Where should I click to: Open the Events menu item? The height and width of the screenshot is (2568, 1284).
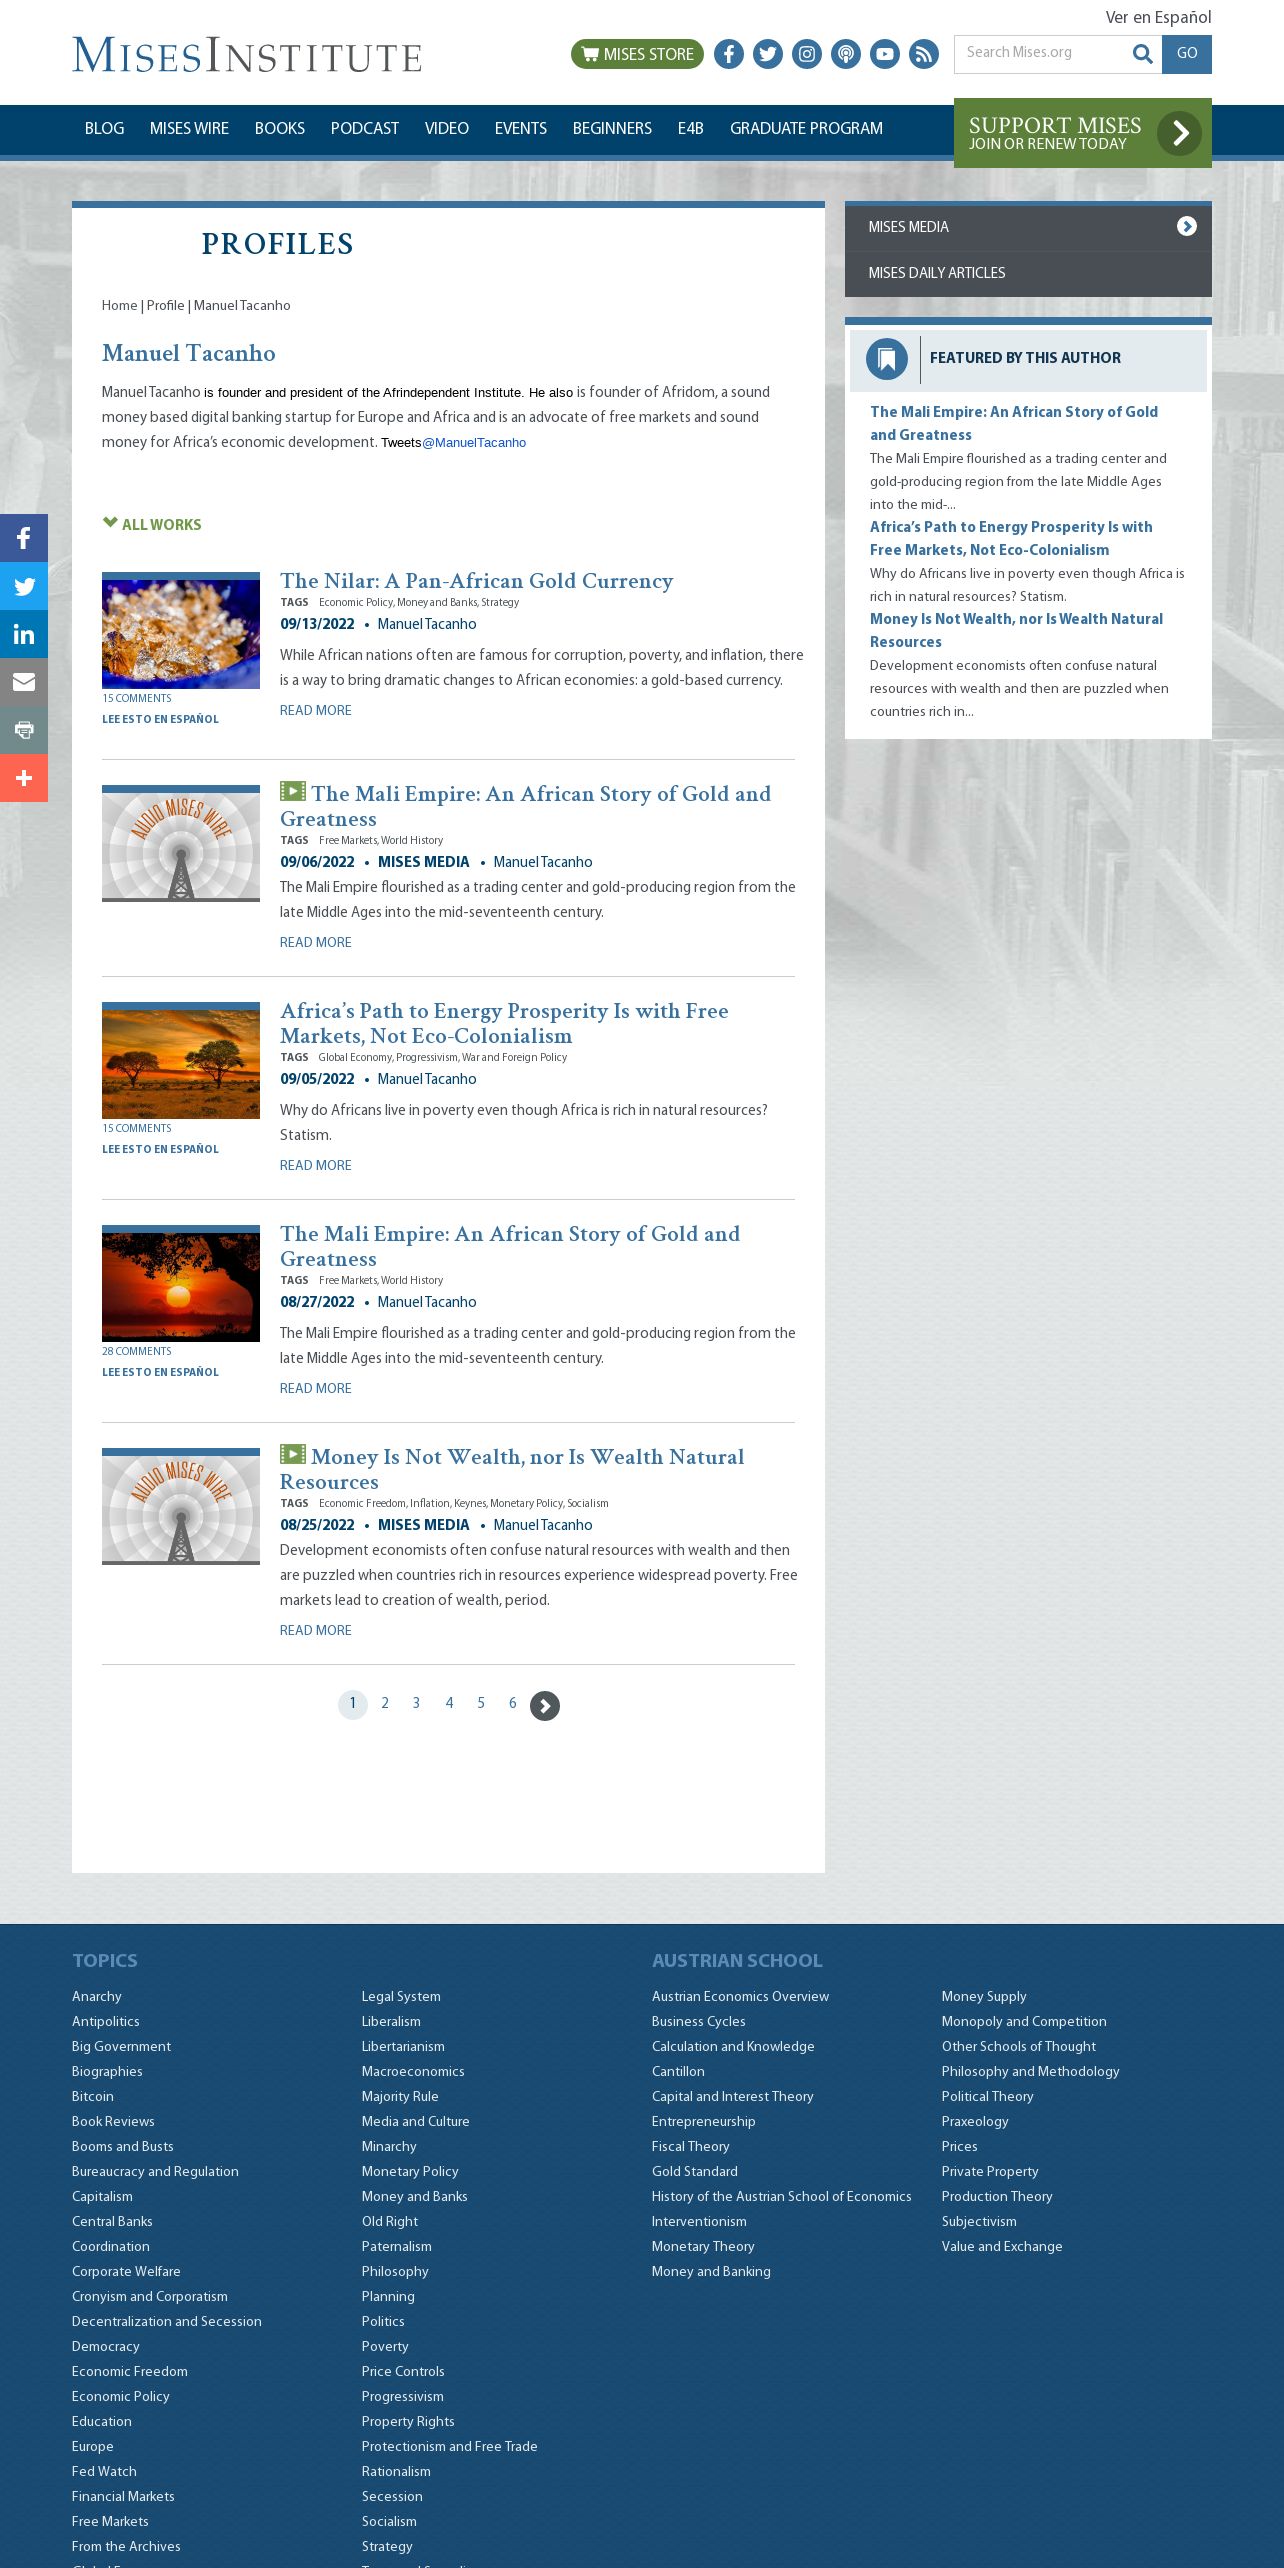click(x=521, y=128)
